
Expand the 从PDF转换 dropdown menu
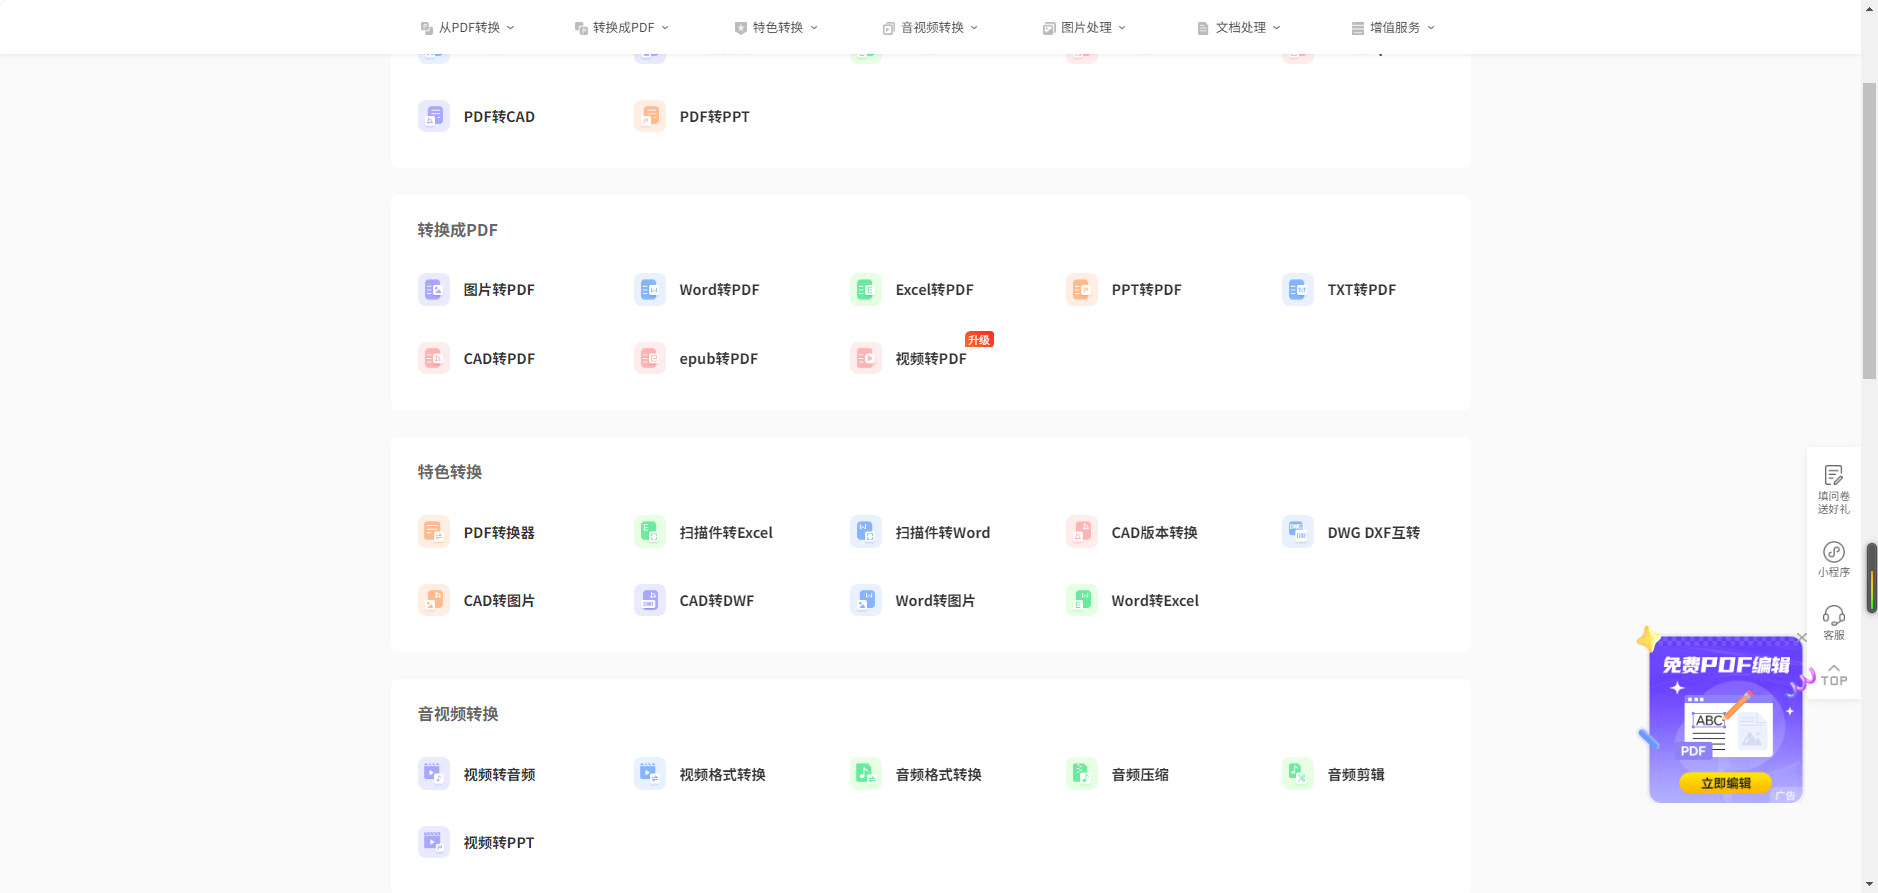[467, 28]
